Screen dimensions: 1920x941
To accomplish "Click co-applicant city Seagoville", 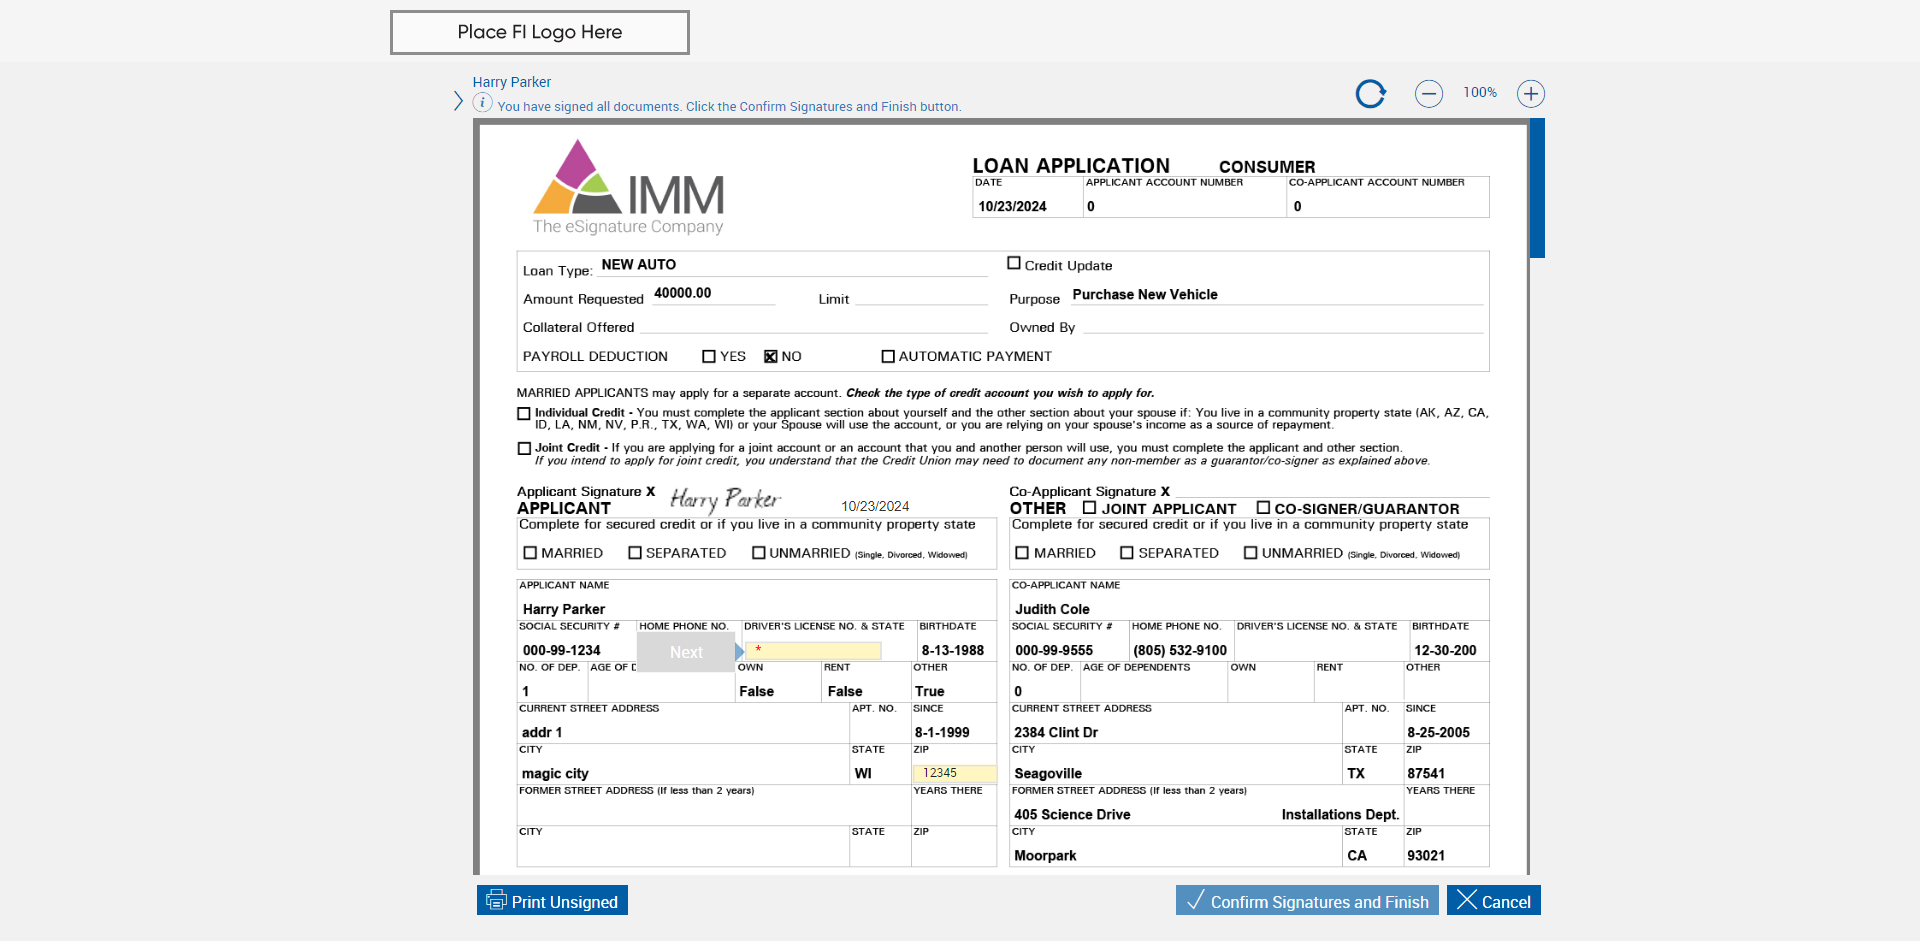I will tap(1048, 773).
